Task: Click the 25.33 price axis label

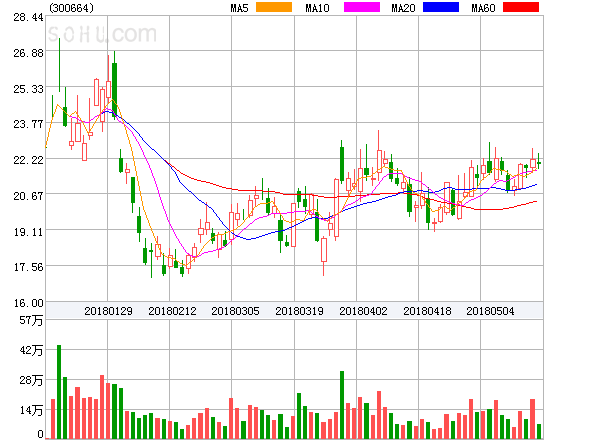Action: point(28,89)
